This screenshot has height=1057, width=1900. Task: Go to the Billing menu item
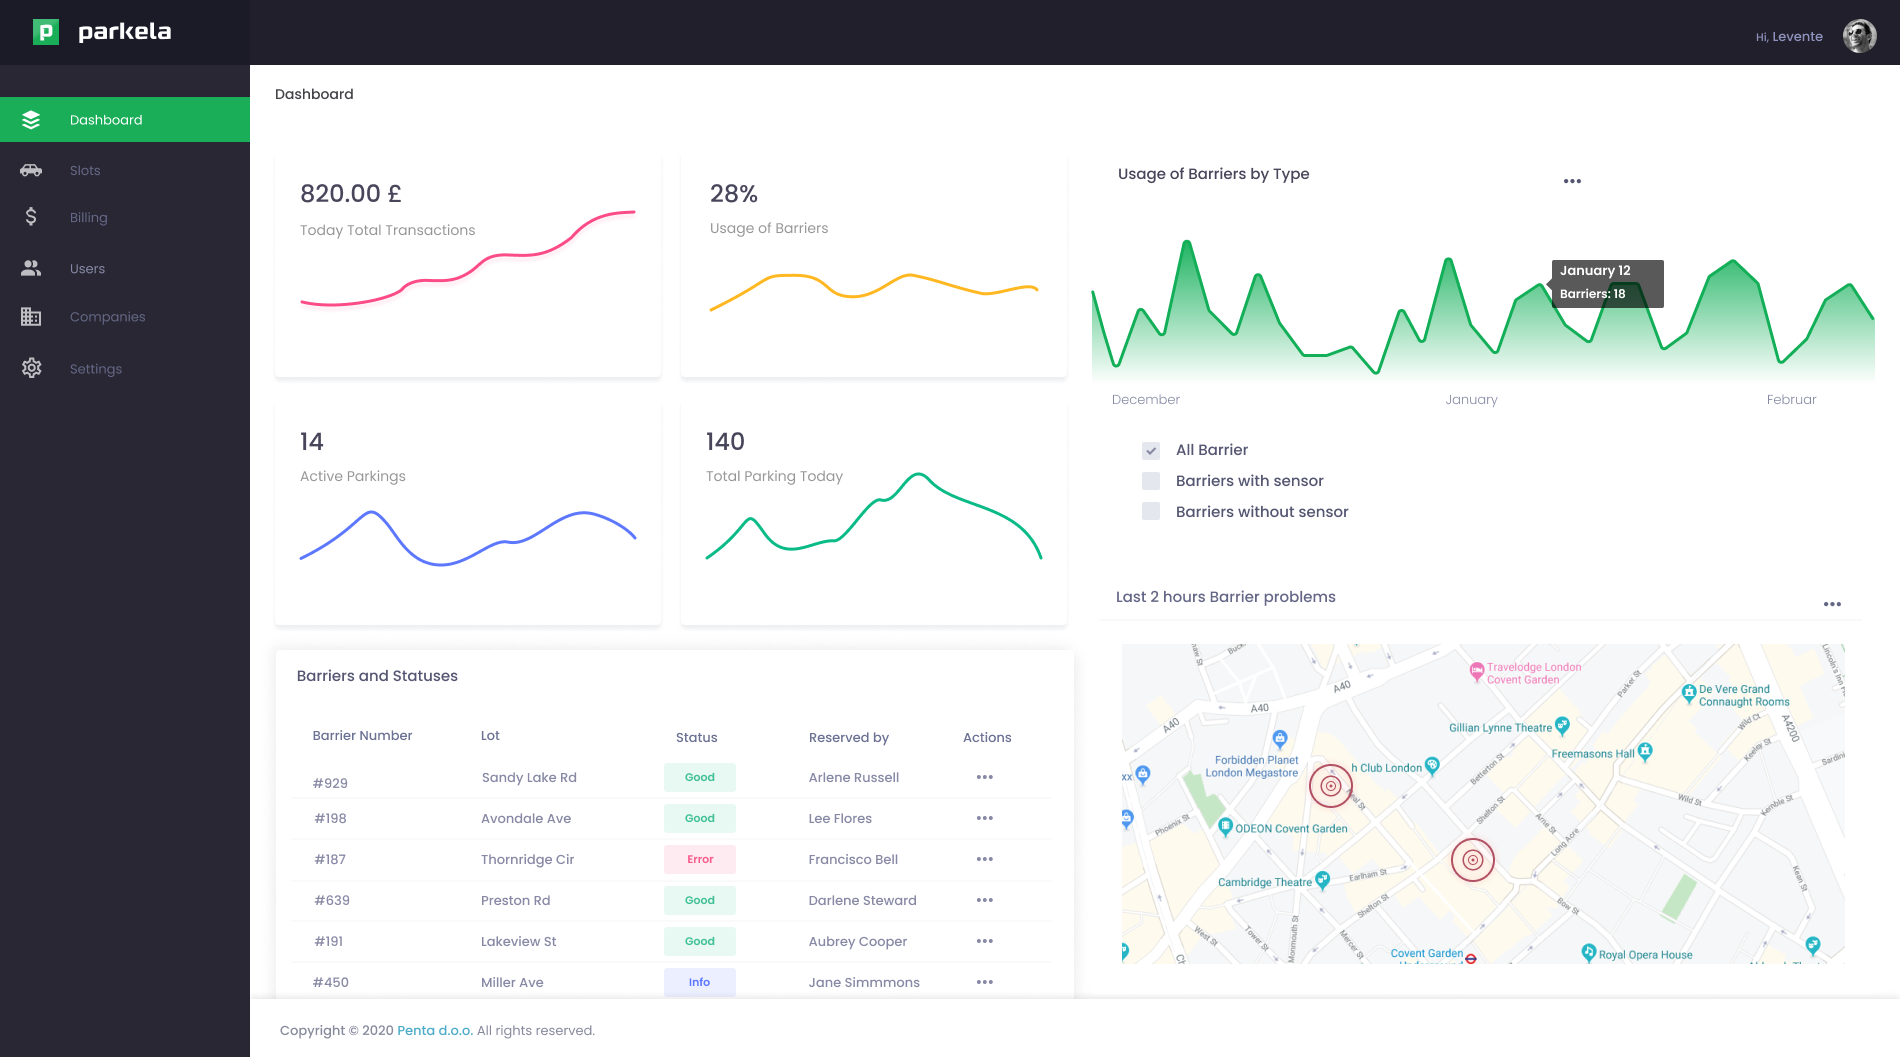tap(88, 218)
